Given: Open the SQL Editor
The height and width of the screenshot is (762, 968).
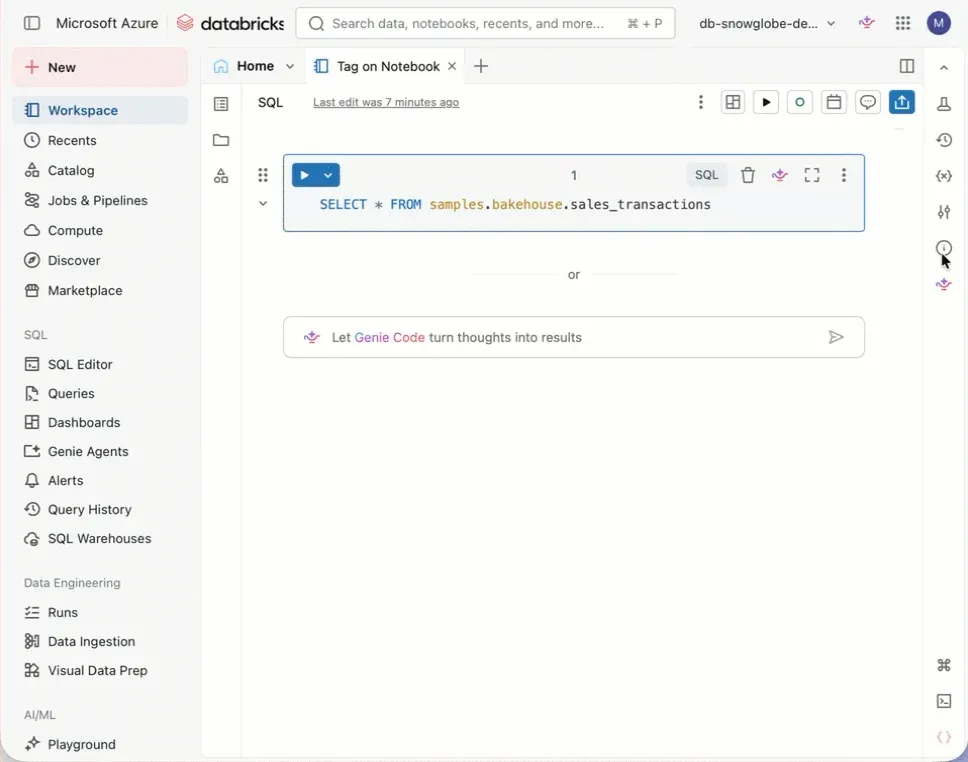Looking at the screenshot, I should [100, 364].
